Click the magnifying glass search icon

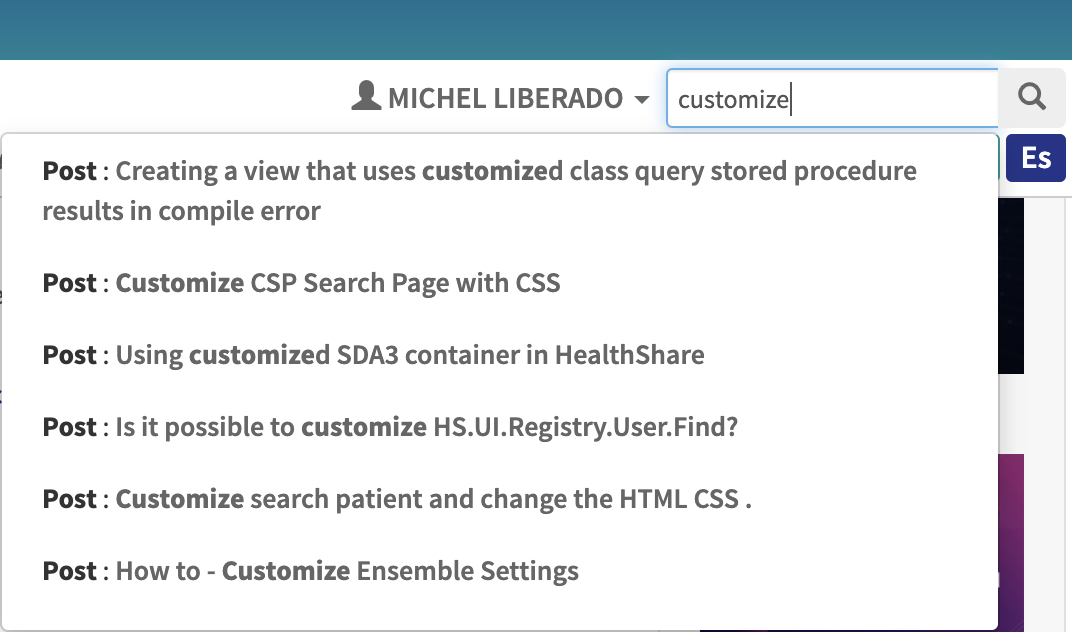coord(1032,97)
